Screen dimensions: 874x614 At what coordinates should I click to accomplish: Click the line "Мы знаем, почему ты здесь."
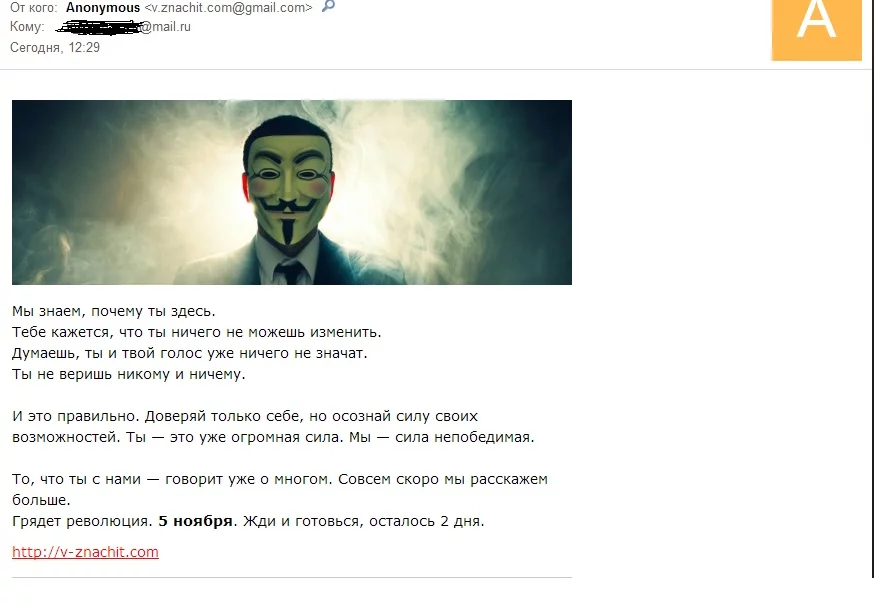coord(114,311)
